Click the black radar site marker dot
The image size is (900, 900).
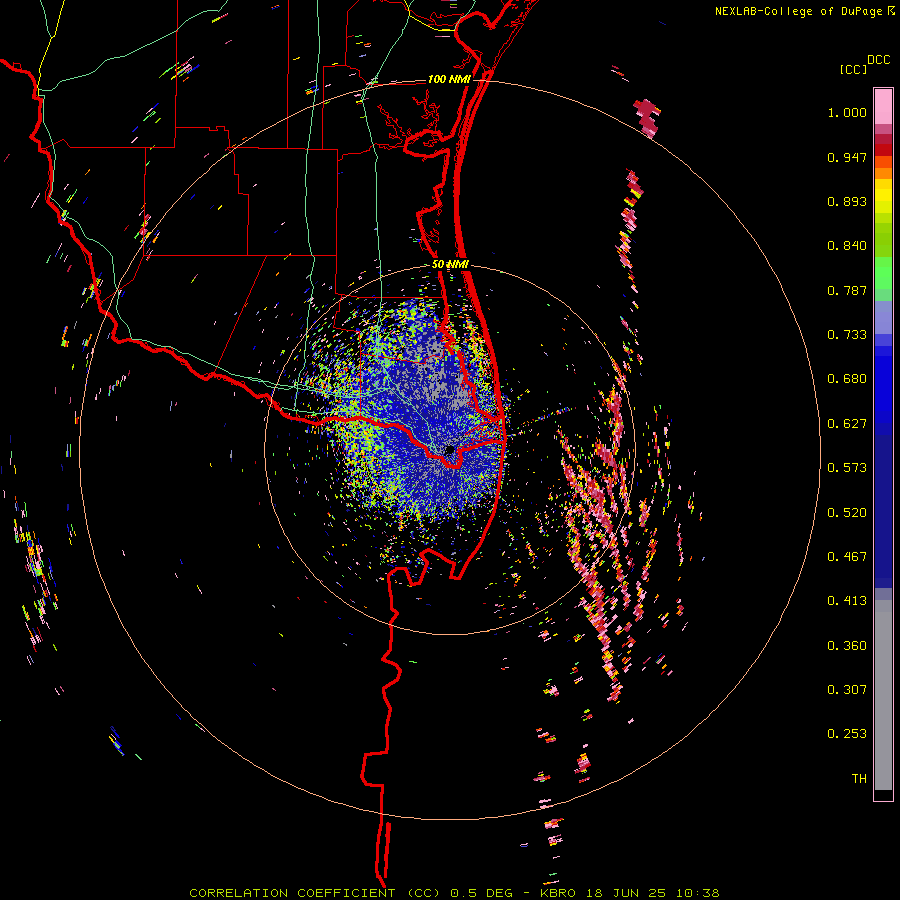click(x=450, y=449)
